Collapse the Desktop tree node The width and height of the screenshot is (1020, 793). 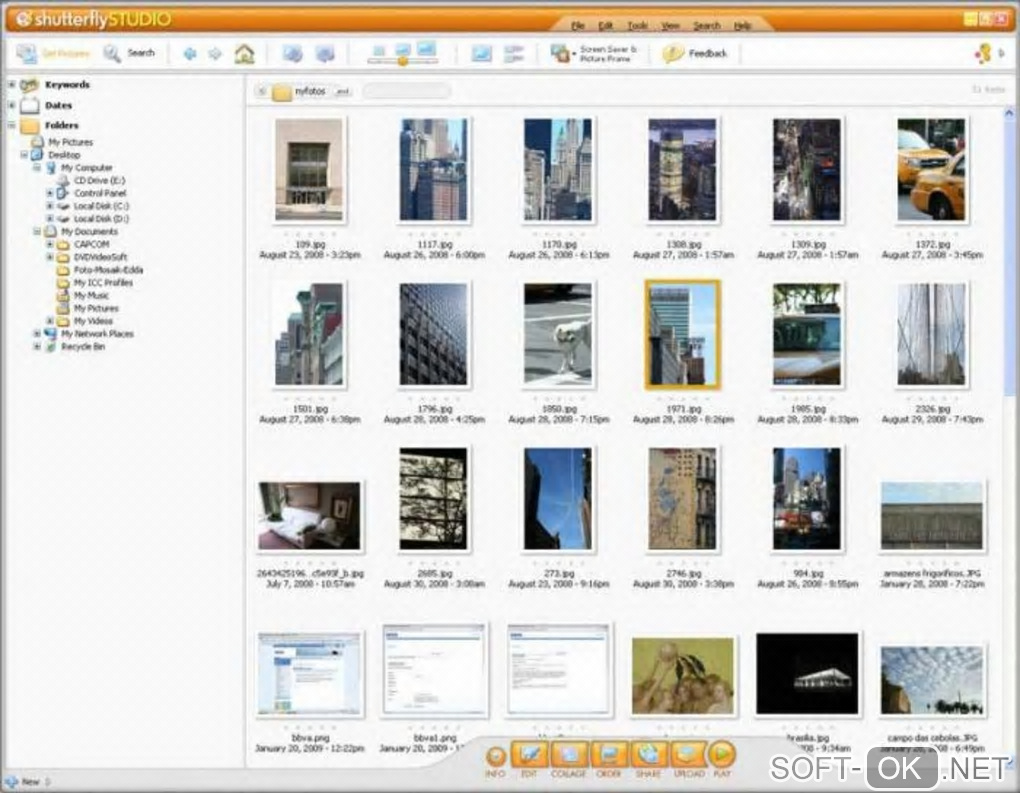[24, 155]
